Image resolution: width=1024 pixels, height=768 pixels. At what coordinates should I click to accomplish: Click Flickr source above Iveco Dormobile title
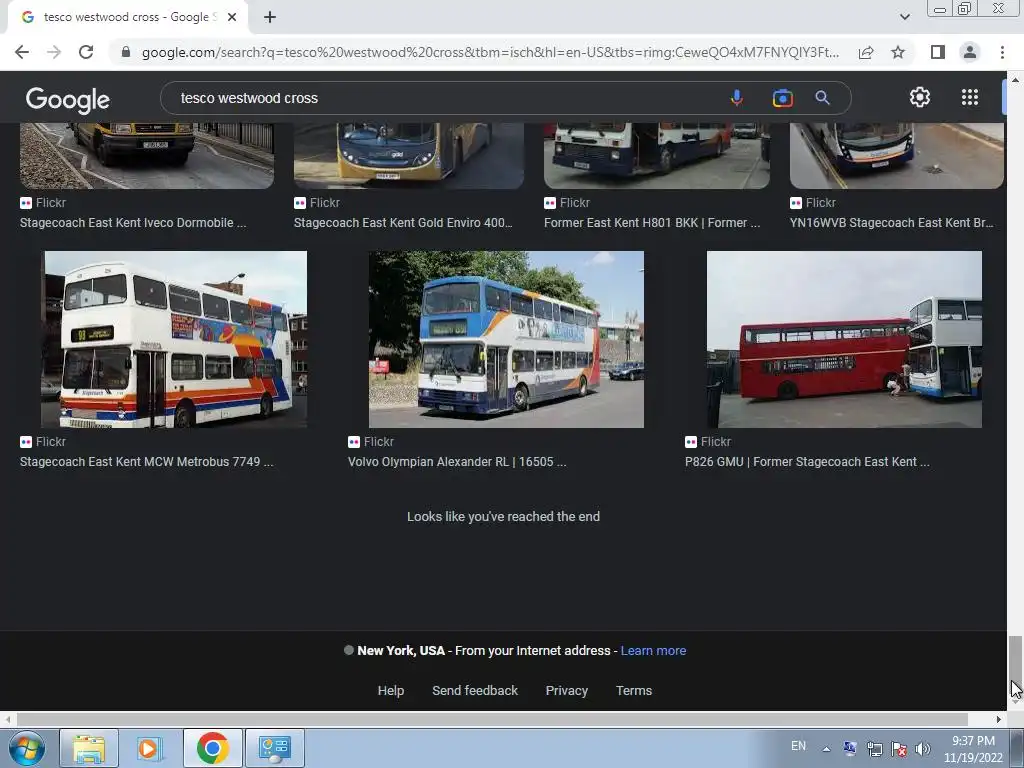tap(43, 203)
